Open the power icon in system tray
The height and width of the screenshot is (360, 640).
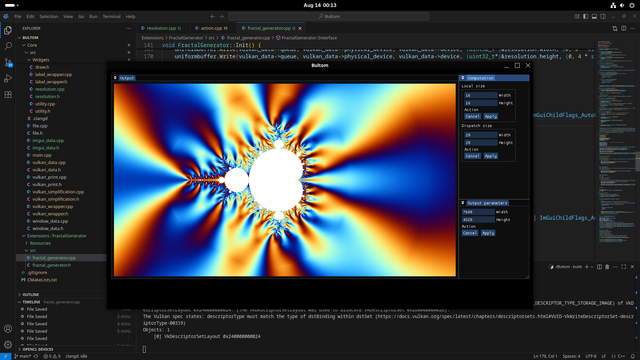632,5
